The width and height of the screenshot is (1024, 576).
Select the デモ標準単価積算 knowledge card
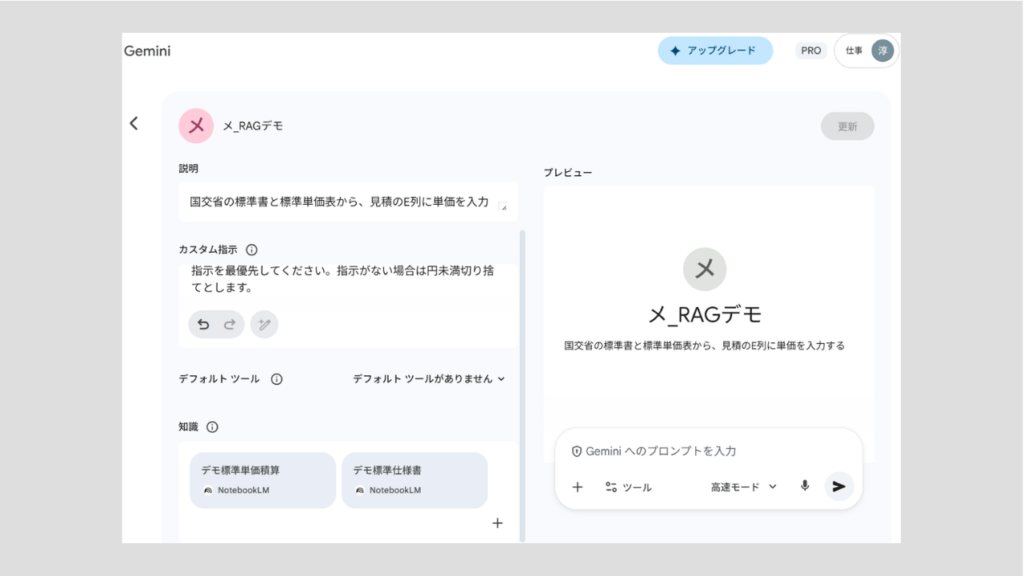(x=262, y=480)
